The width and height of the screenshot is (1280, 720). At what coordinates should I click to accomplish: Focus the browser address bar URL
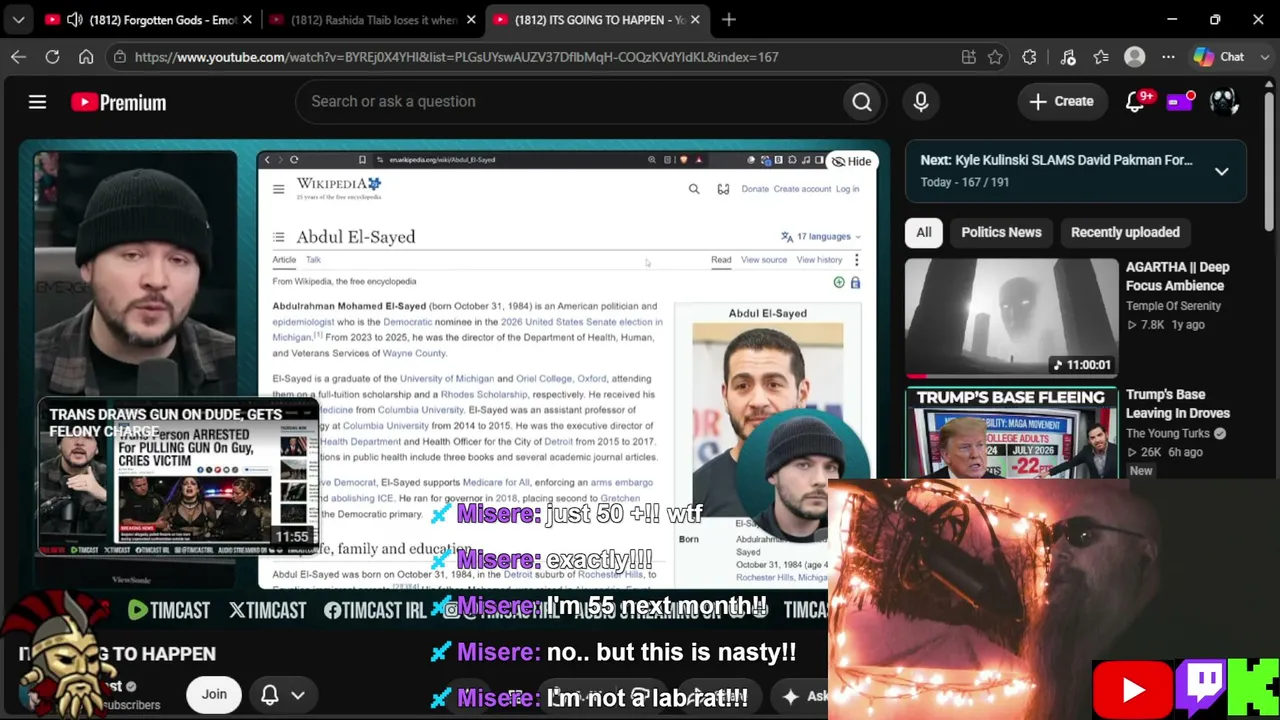pos(456,57)
